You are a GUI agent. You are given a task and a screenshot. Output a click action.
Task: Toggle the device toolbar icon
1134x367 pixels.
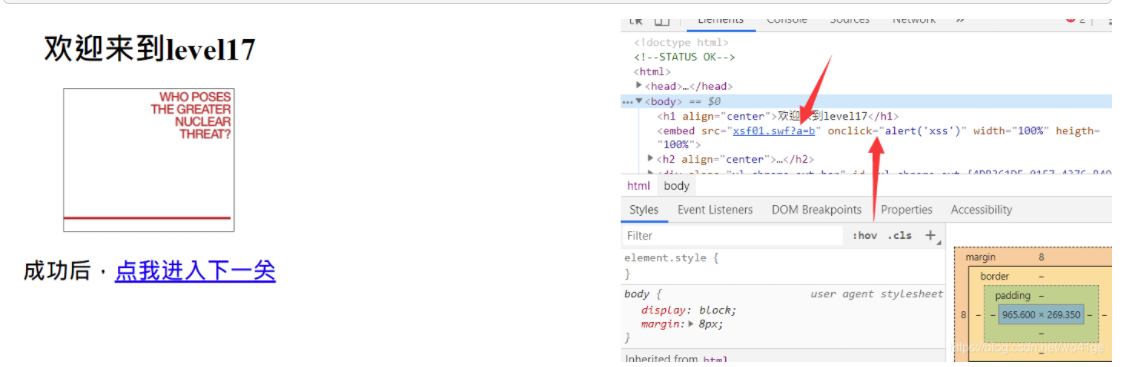[662, 22]
